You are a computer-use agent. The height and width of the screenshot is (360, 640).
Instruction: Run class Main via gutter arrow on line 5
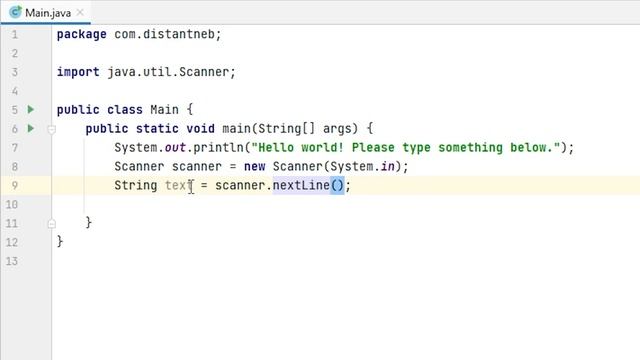[x=31, y=109]
